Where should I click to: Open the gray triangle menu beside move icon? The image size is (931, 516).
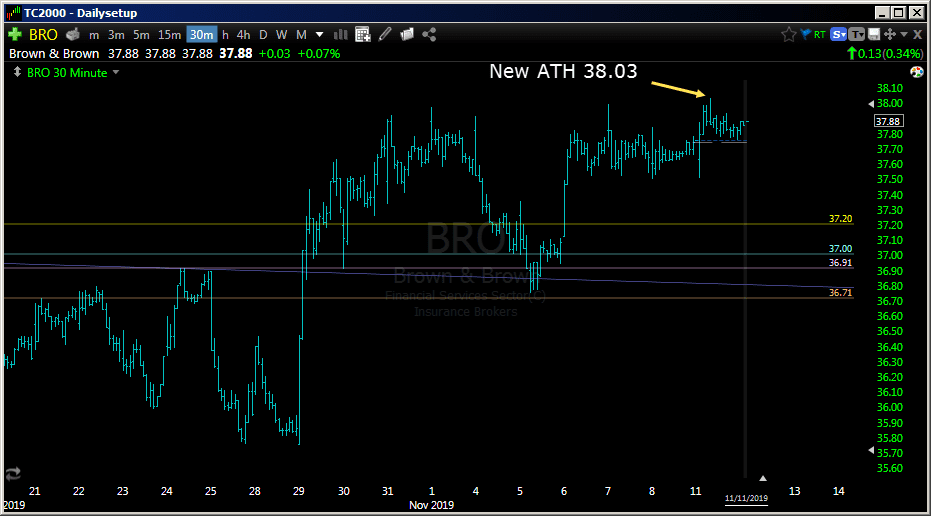[x=904, y=34]
